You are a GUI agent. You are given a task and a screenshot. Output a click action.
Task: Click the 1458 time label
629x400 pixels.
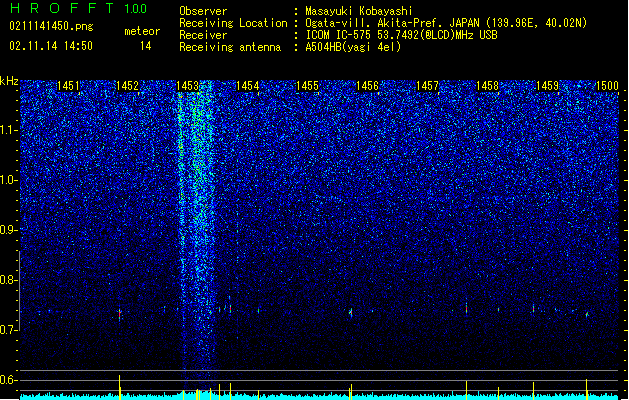pos(487,86)
